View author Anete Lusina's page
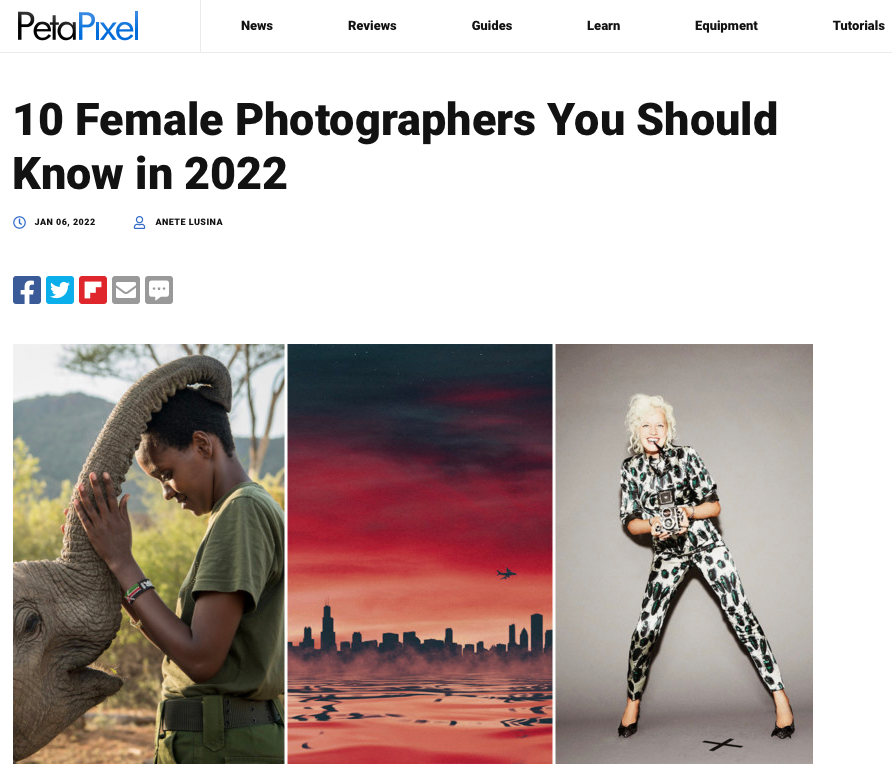Screen dimensions: 892x780 189,222
